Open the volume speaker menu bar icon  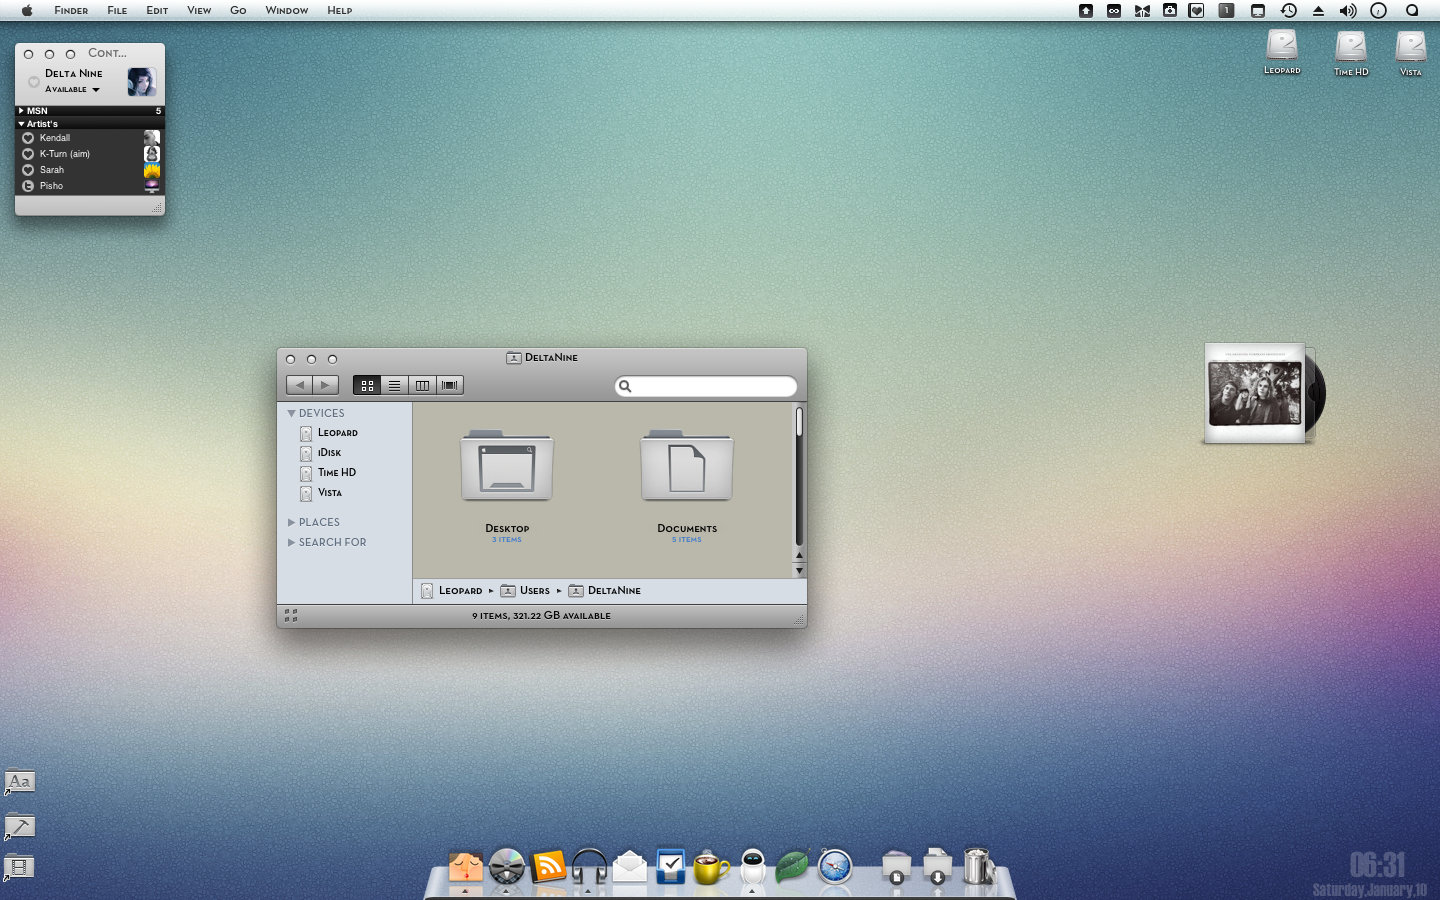point(1348,10)
